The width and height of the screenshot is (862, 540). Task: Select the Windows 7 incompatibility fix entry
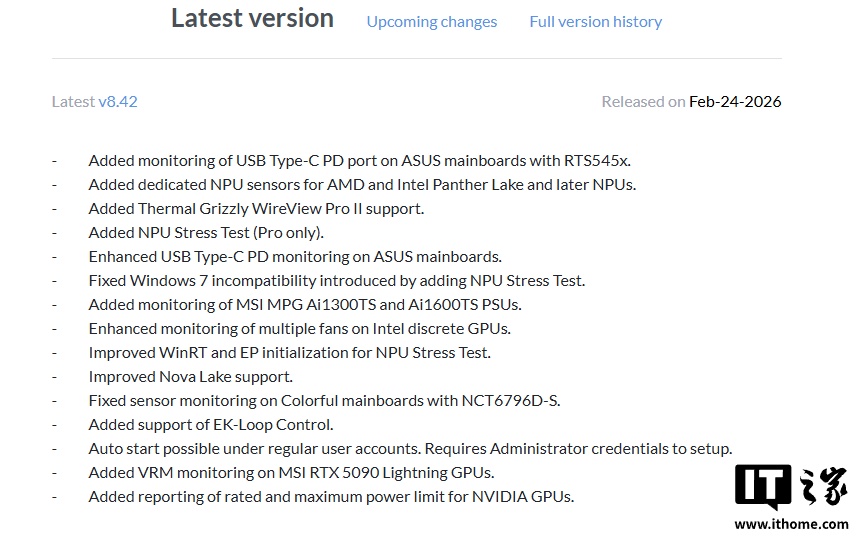(336, 280)
